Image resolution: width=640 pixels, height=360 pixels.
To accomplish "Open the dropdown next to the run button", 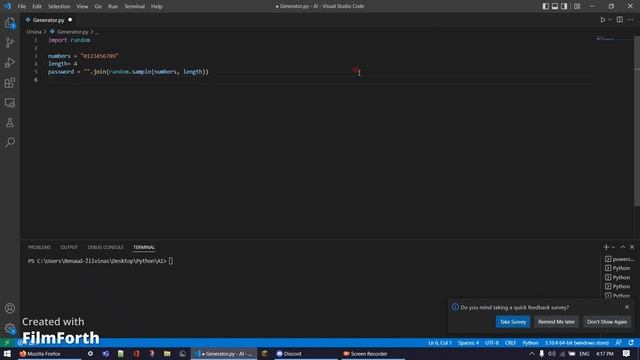I will (610, 20).
